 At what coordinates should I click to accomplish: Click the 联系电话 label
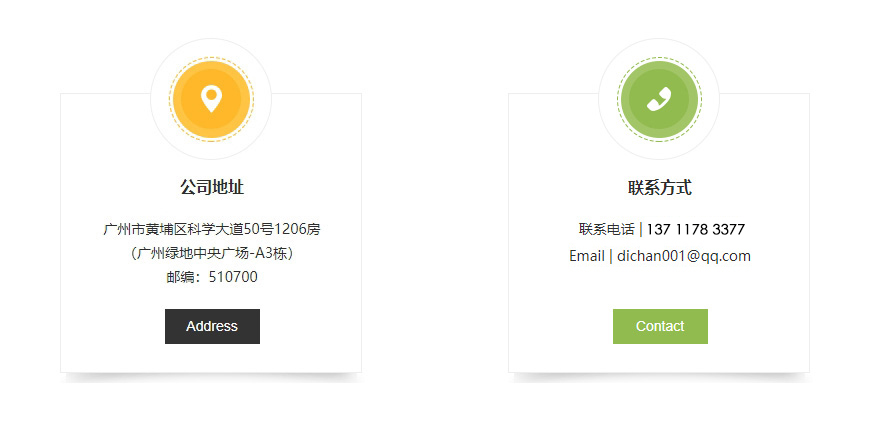click(607, 229)
